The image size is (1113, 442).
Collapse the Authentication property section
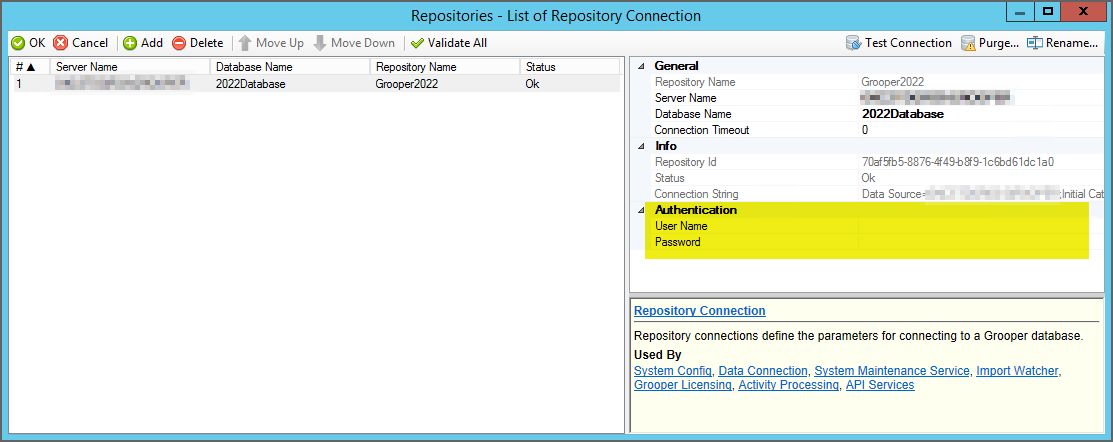click(x=641, y=210)
